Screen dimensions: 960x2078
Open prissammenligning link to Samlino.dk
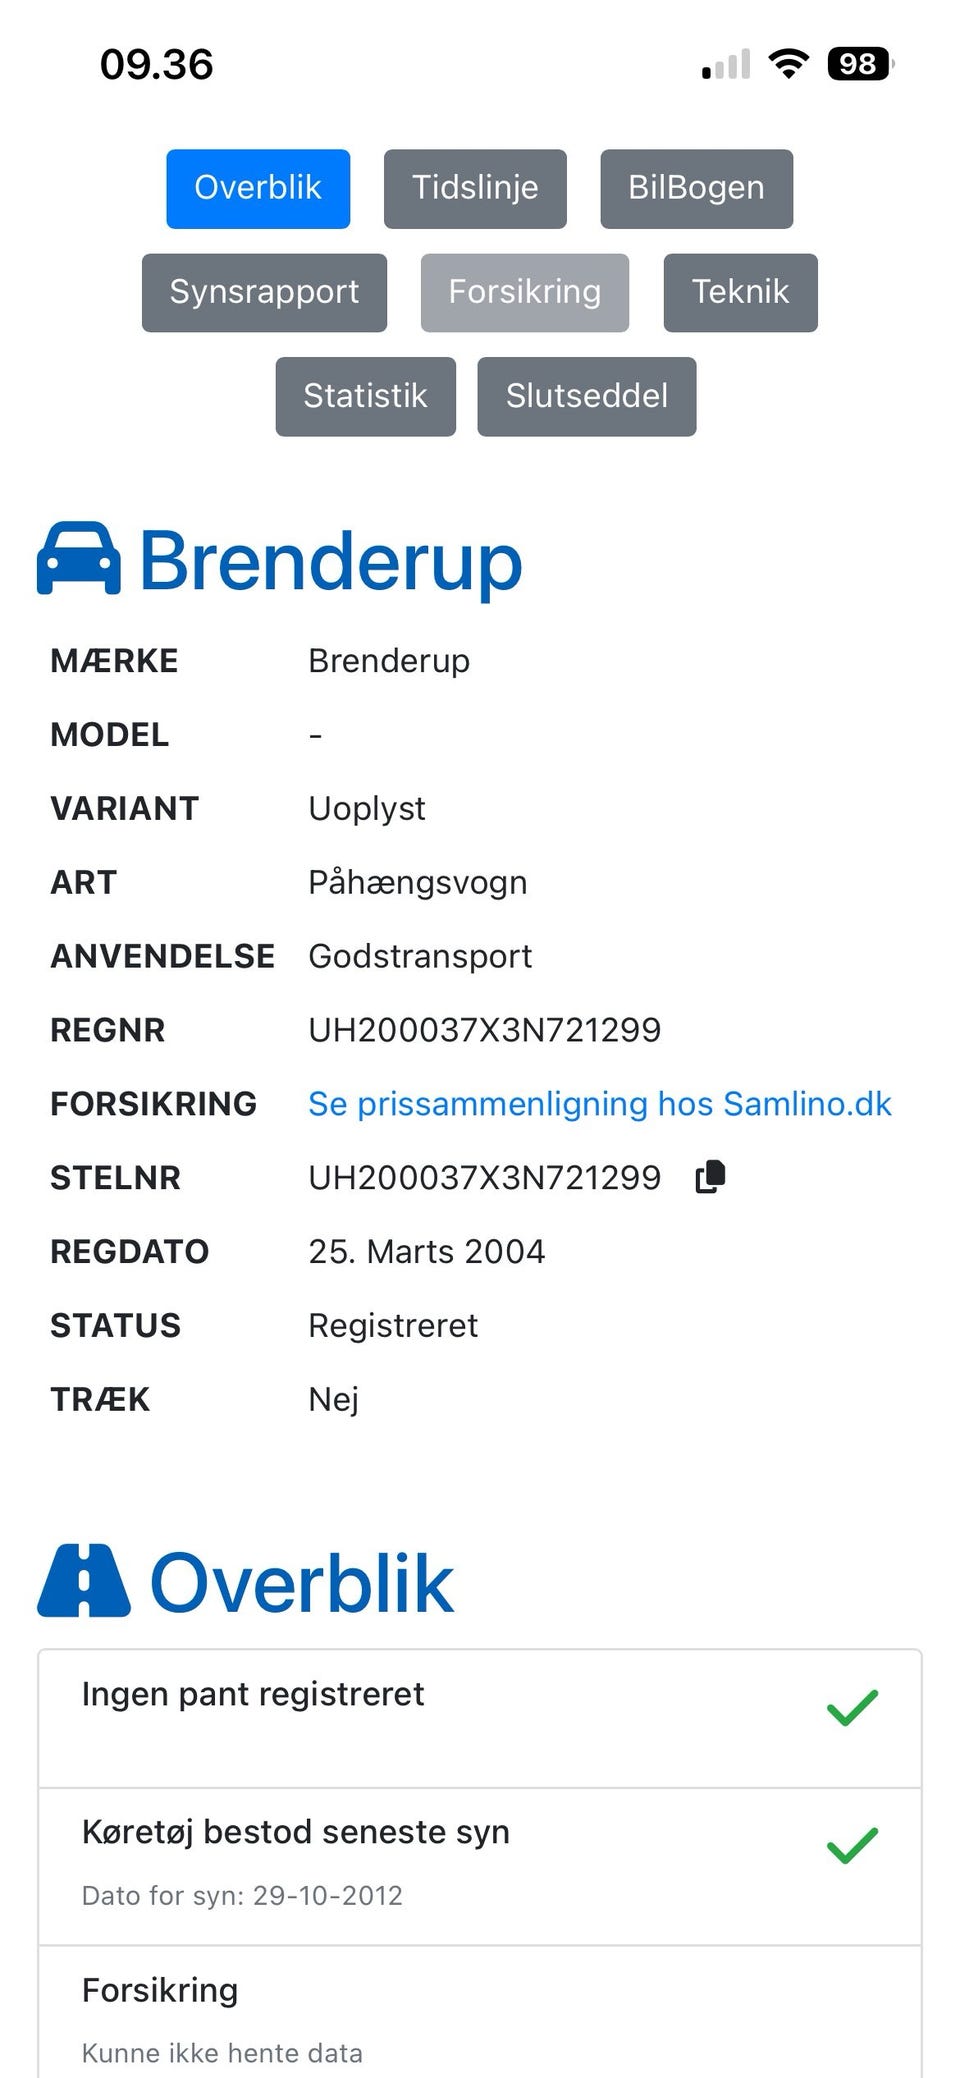600,1104
